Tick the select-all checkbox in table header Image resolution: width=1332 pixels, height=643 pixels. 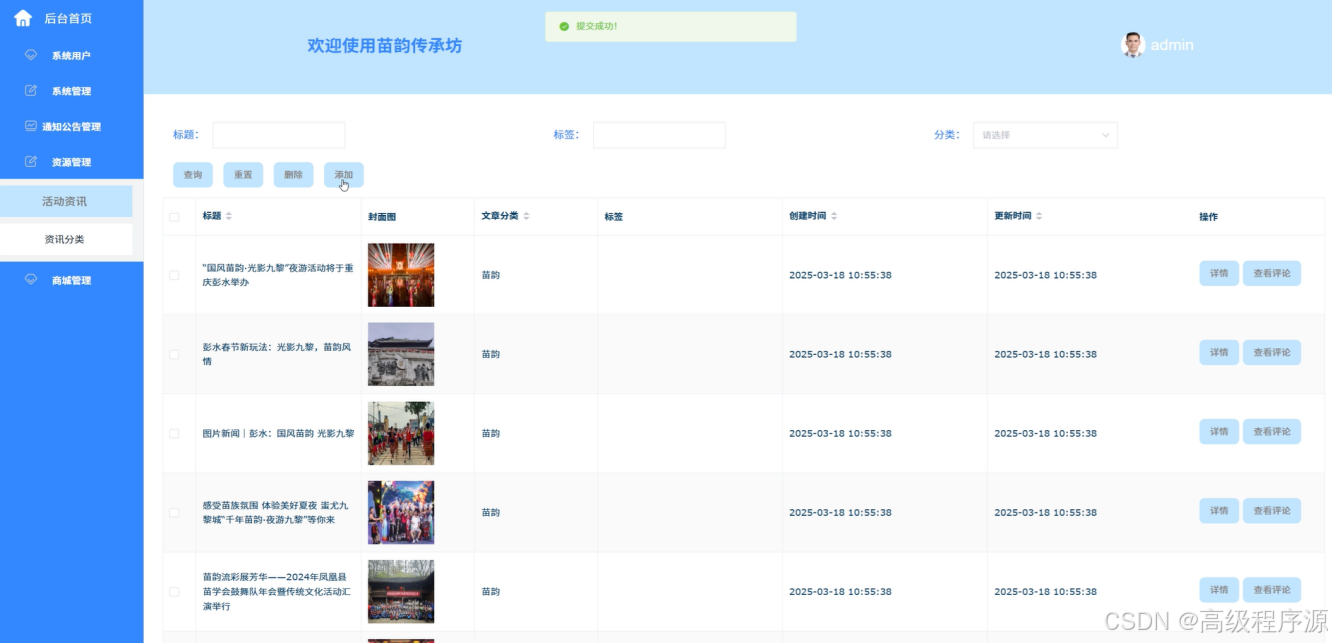pyautogui.click(x=175, y=217)
